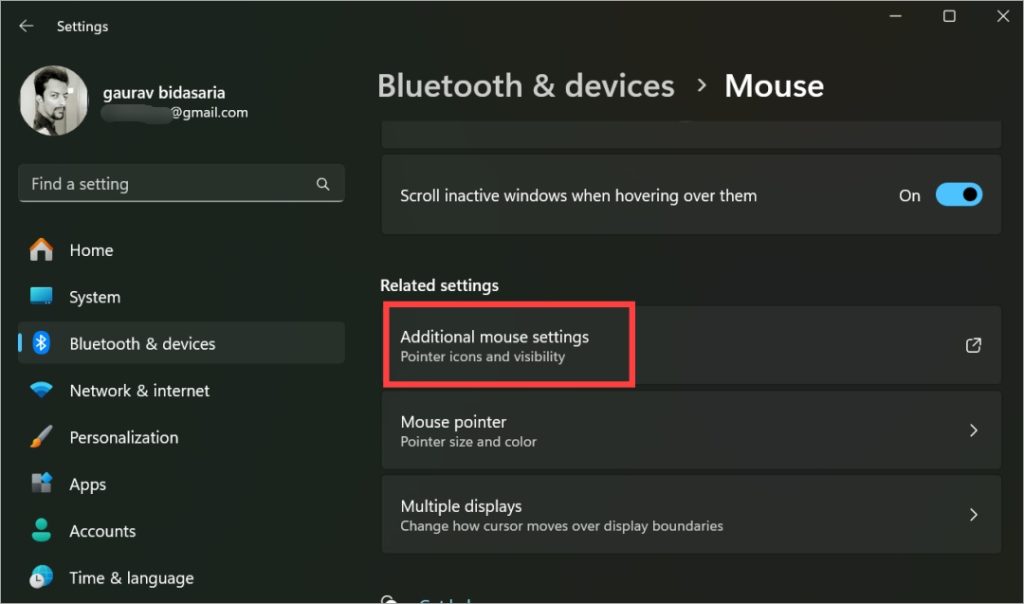Go to Bluetooth & devices breadcrumb
Screen dimensions: 1024x604
526,86
